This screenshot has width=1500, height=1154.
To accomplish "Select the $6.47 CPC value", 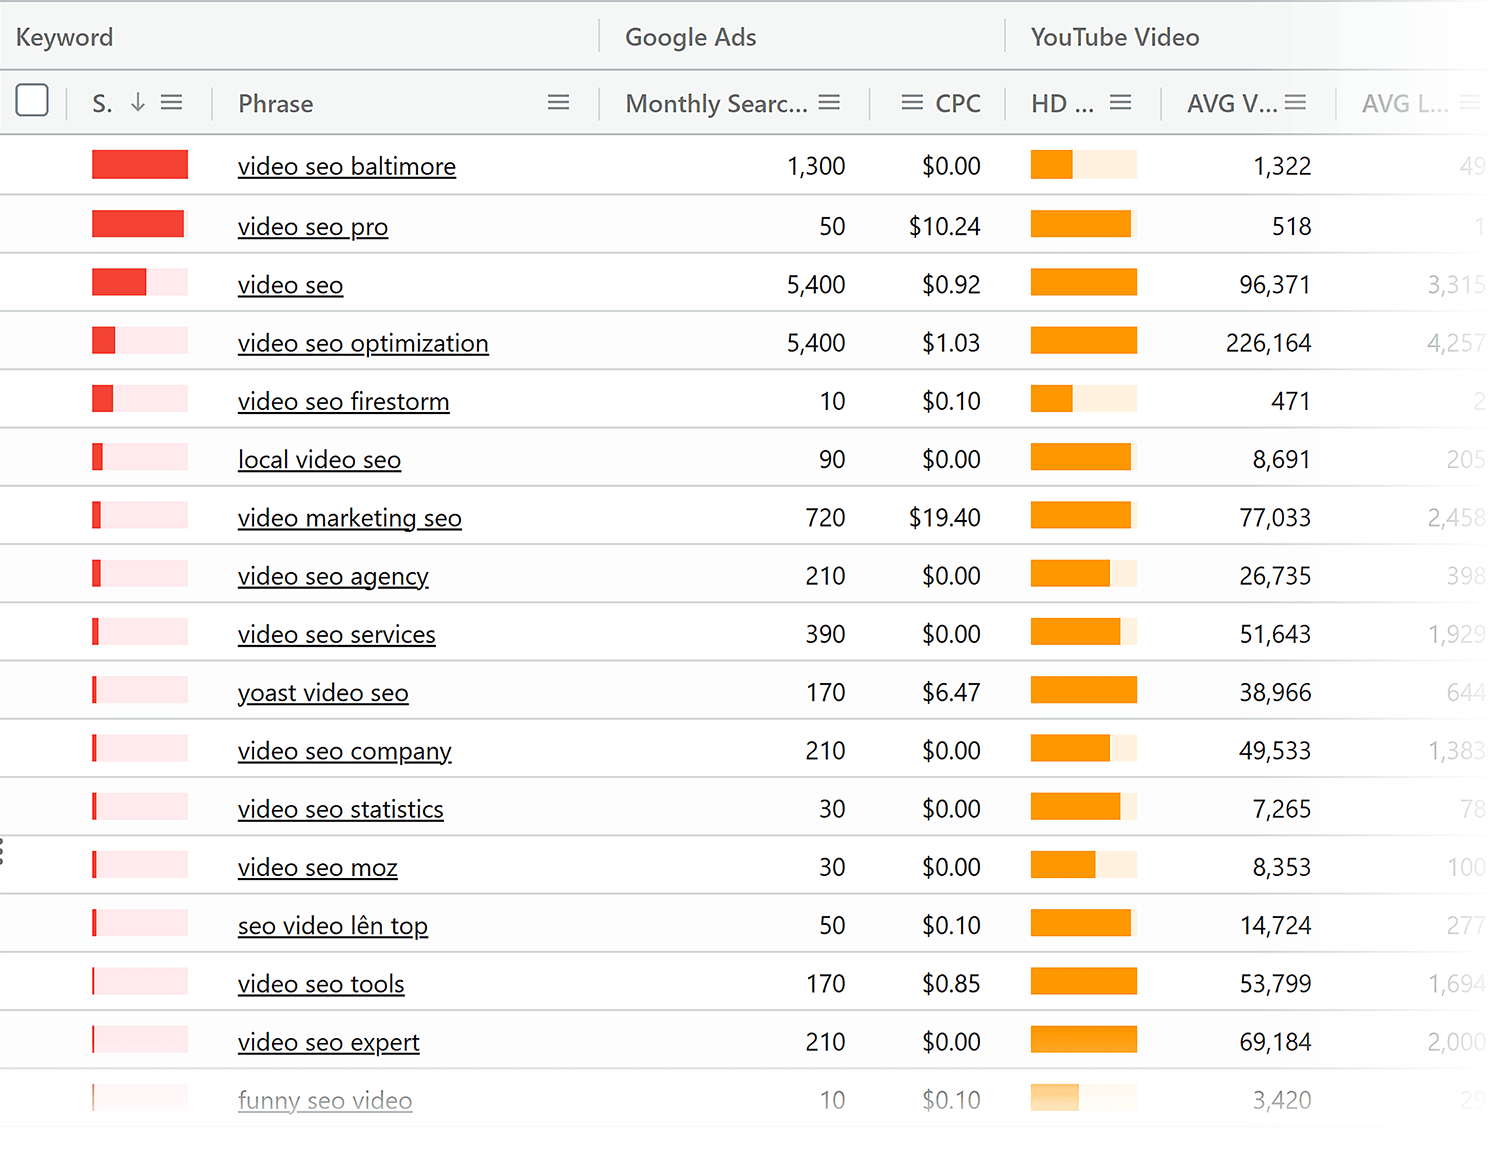I will tap(951, 693).
